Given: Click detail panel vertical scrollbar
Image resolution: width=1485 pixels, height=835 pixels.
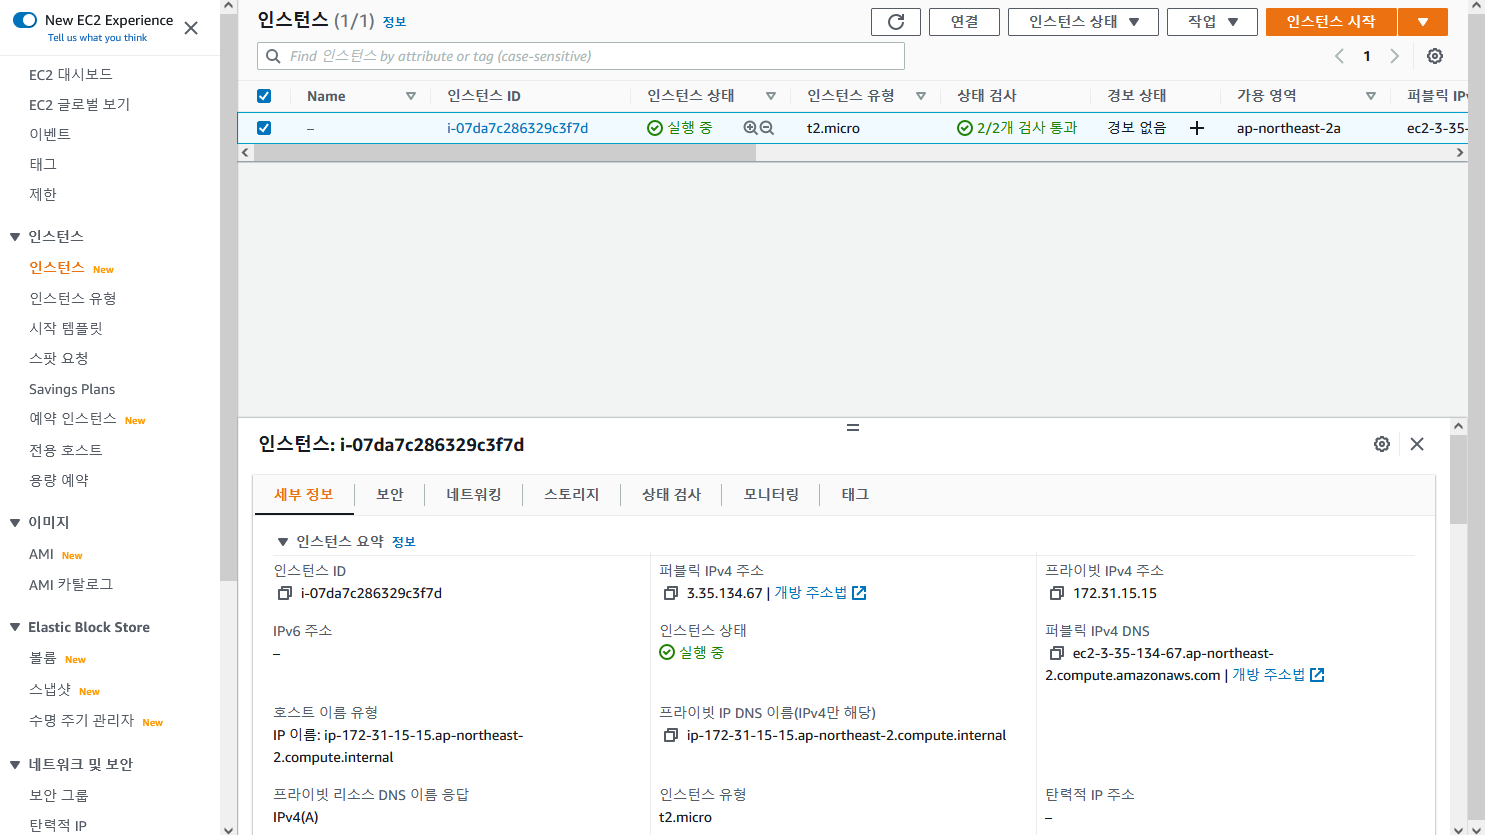Looking at the screenshot, I should (x=1458, y=480).
